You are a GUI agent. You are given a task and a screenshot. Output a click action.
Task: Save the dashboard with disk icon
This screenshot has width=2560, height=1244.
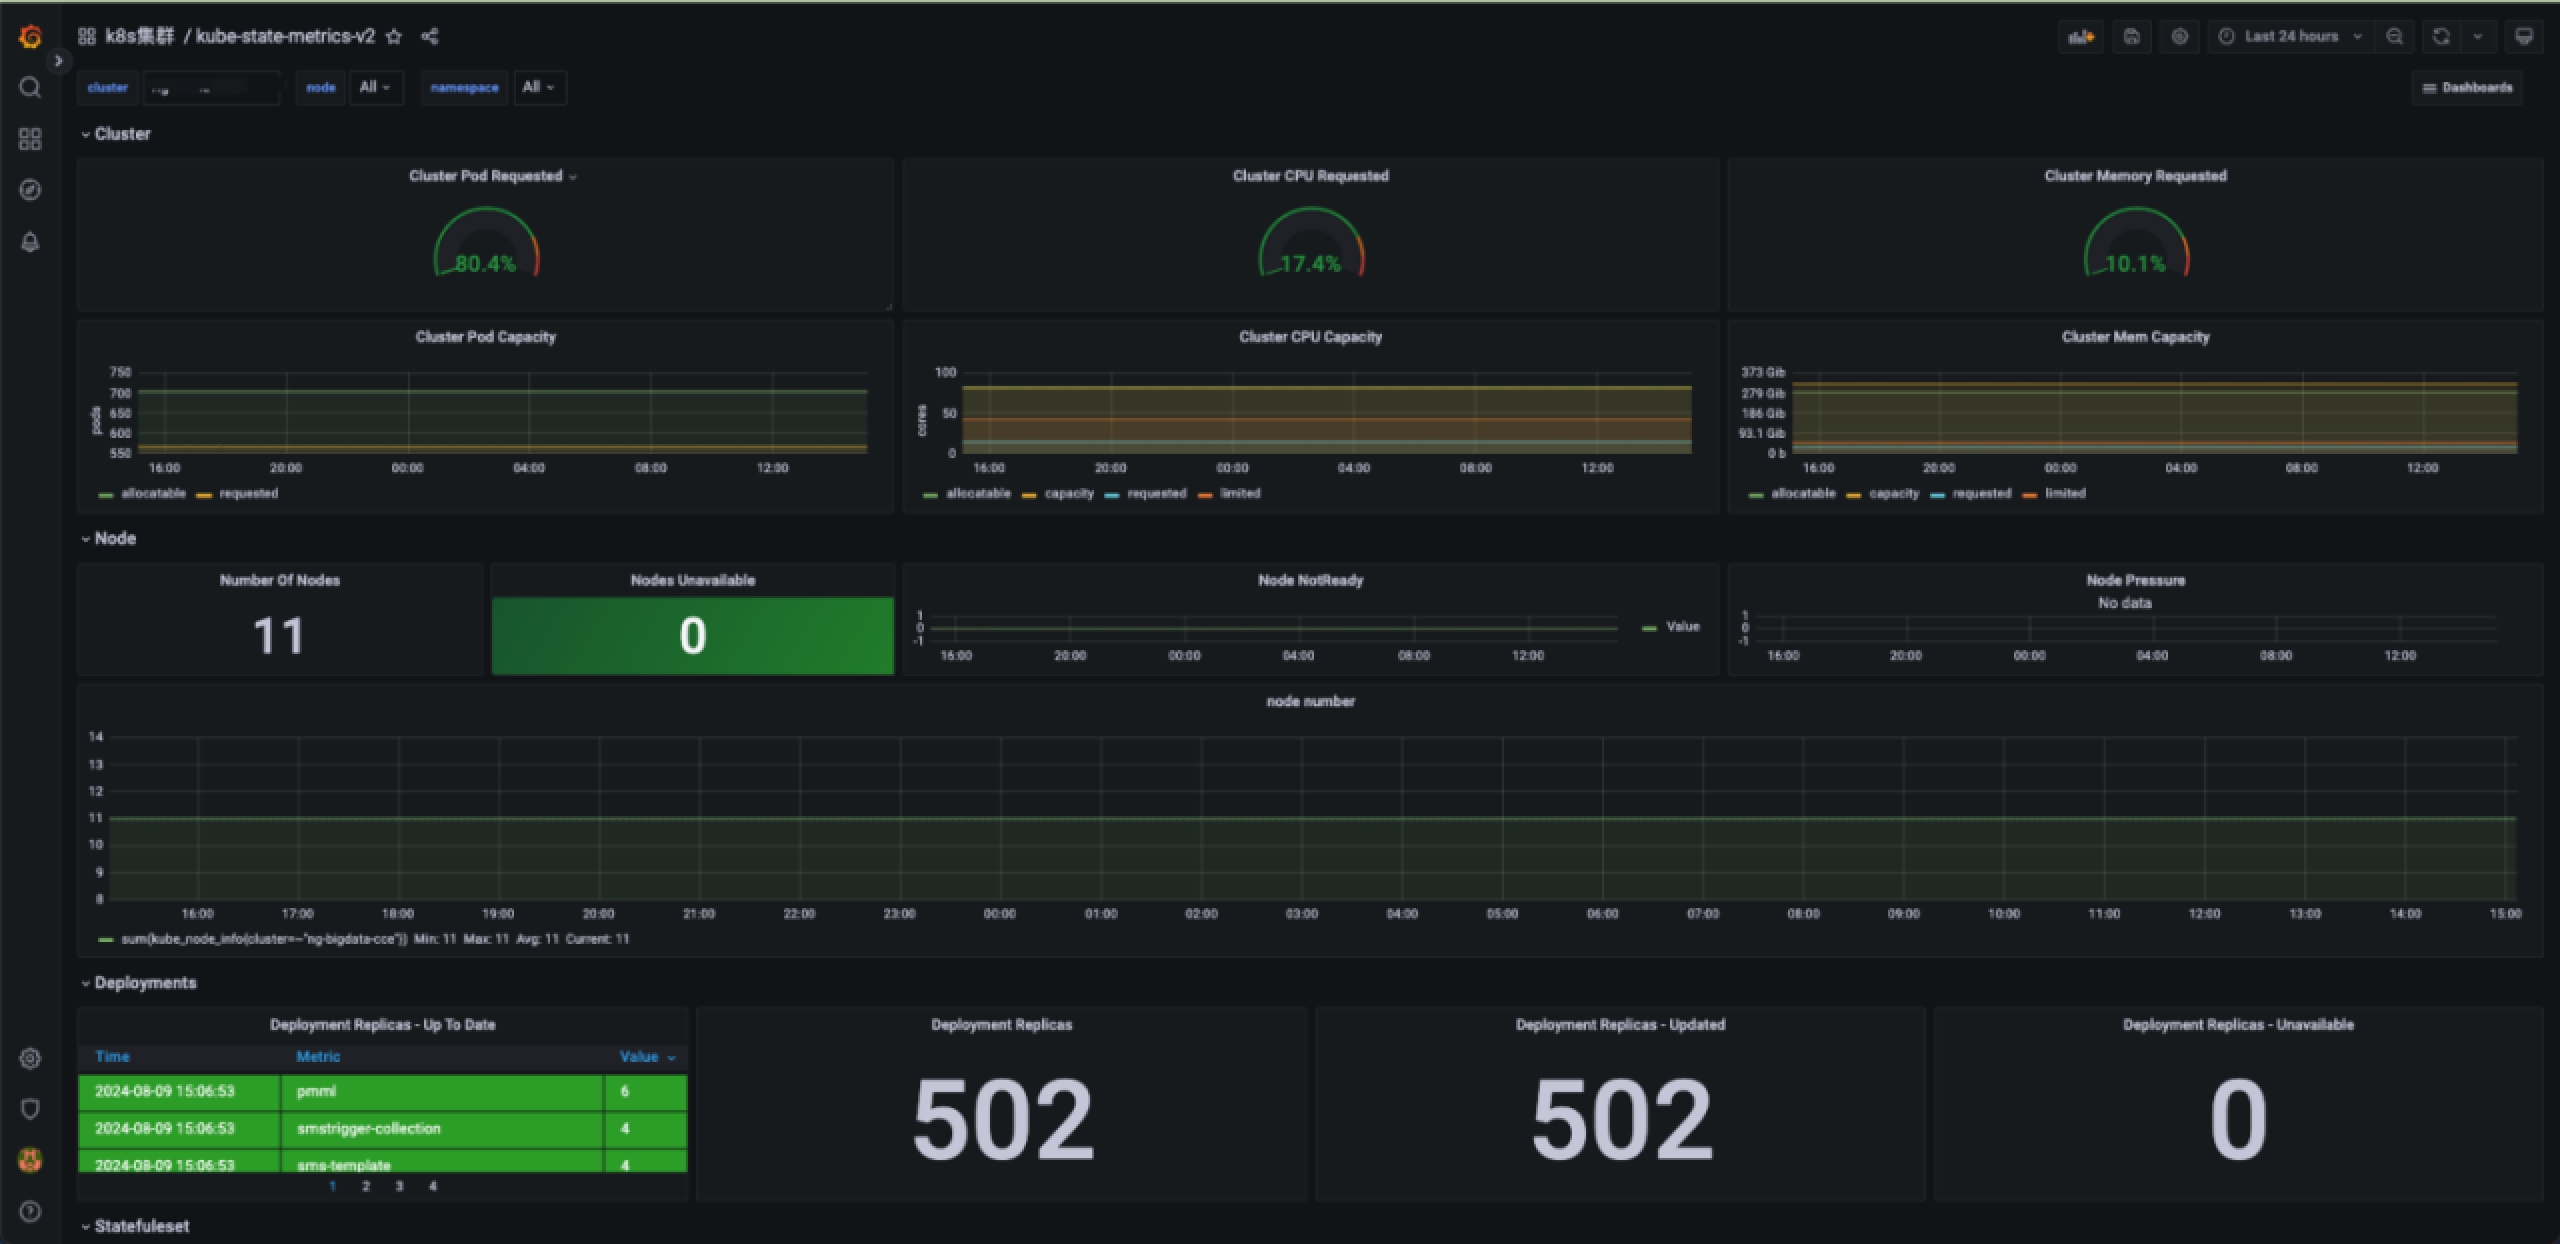click(2132, 37)
